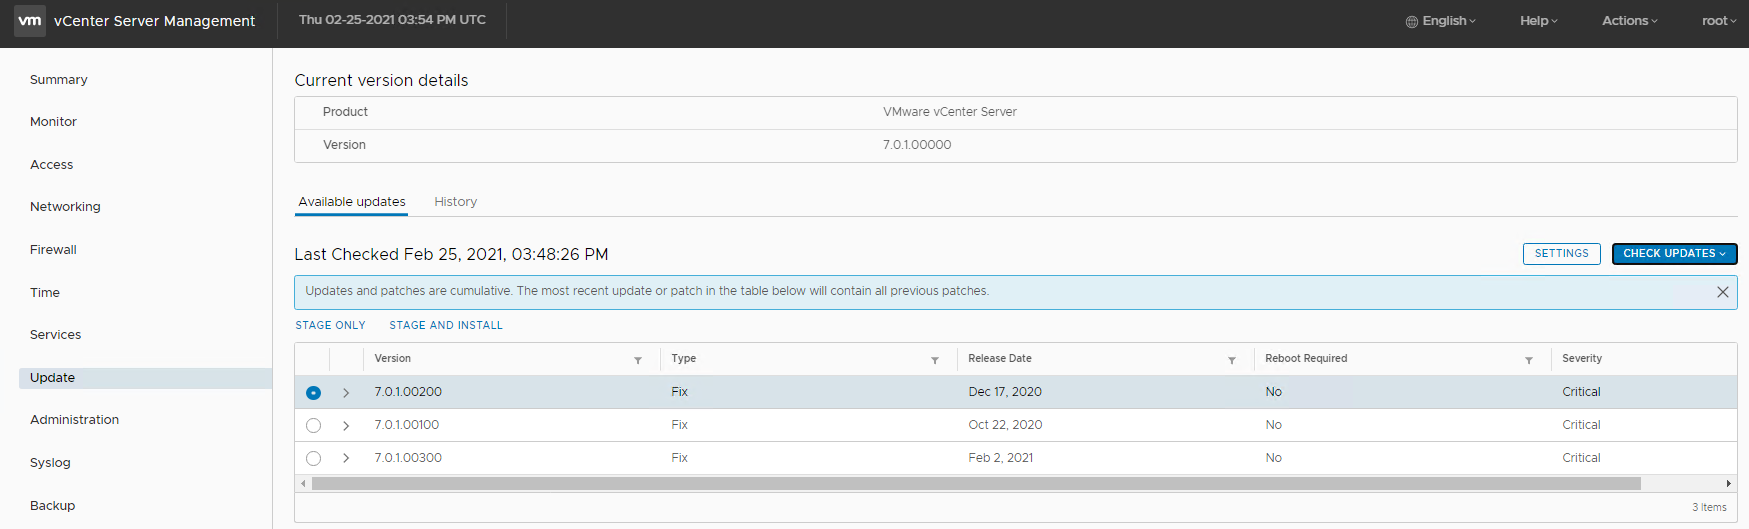Open the Backup page
Viewport: 1749px width, 529px height.
[53, 506]
